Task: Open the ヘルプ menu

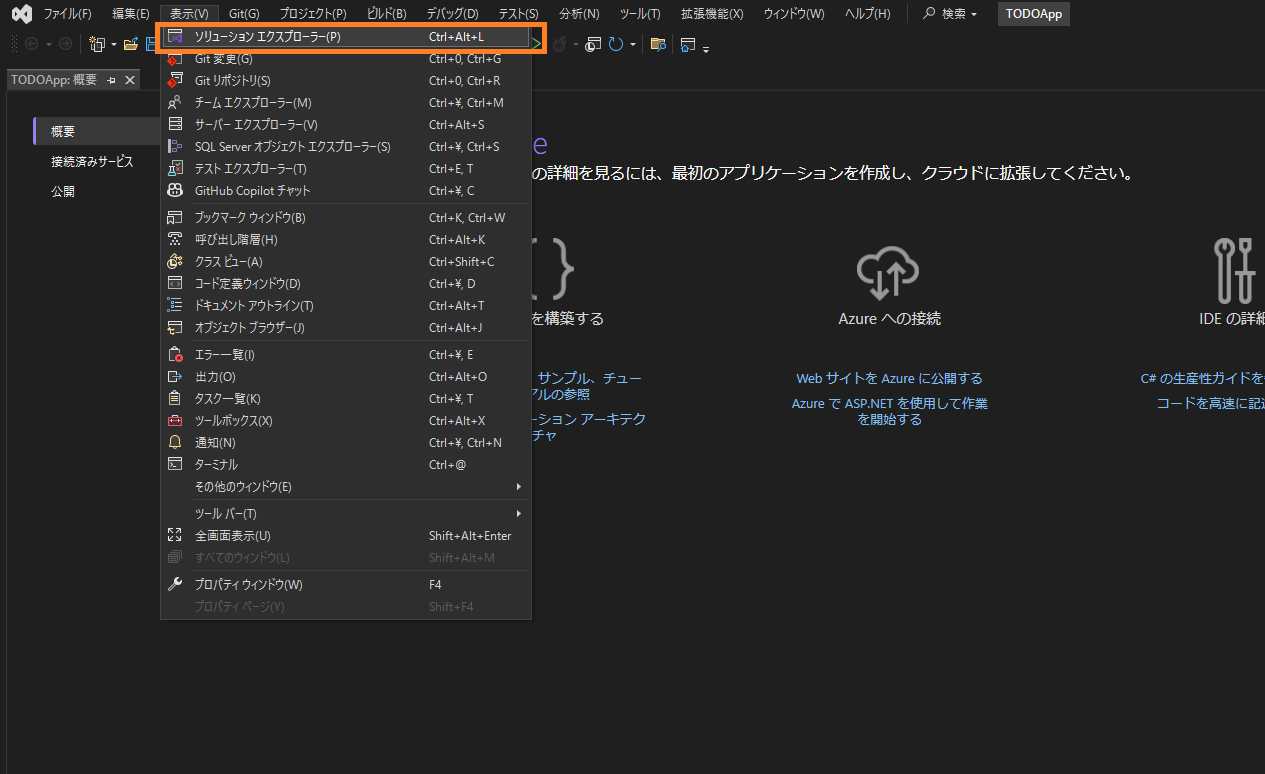Action: click(x=867, y=14)
